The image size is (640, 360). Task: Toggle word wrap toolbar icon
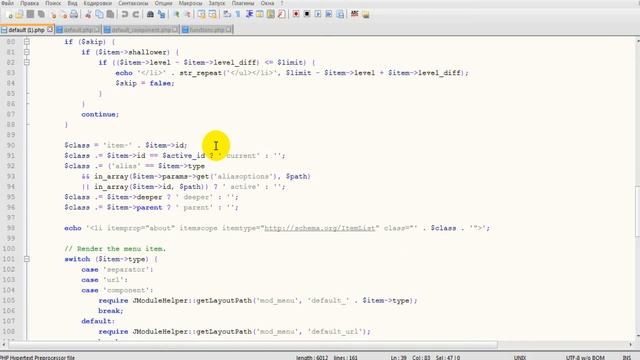pyautogui.click(x=227, y=15)
